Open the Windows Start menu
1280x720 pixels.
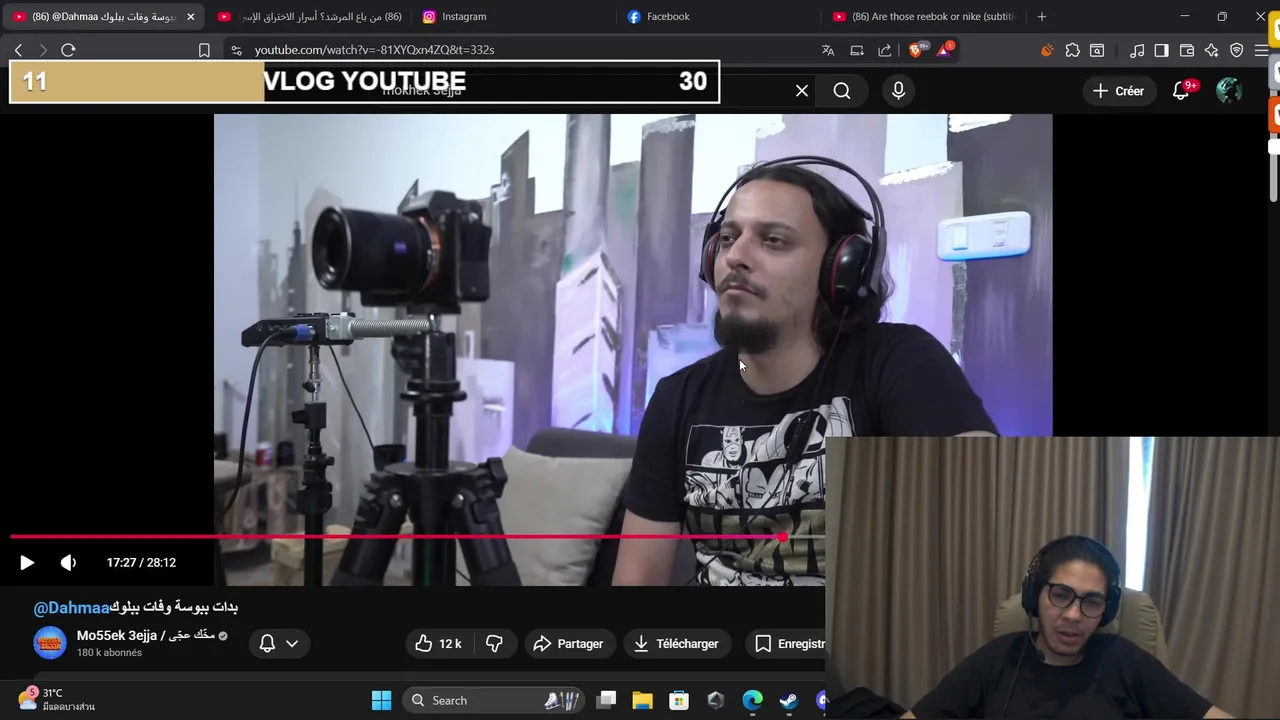[381, 701]
